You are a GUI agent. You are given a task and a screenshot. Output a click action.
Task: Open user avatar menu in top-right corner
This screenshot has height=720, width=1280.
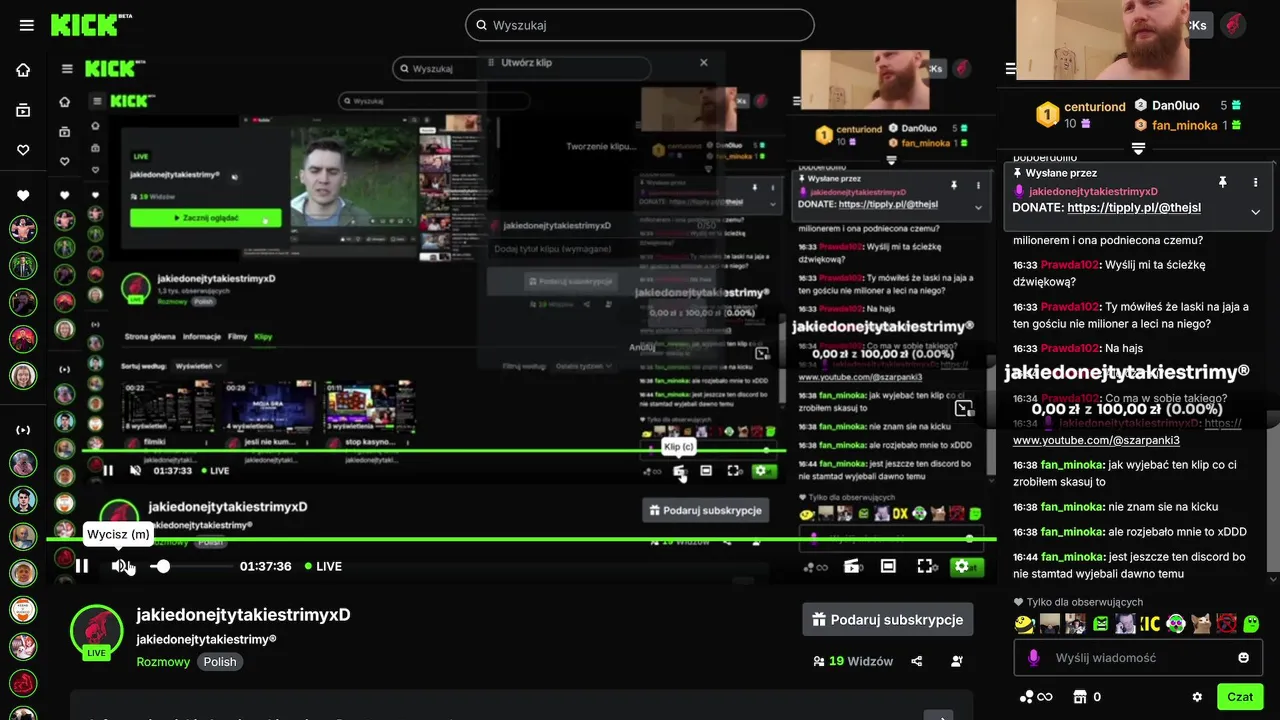(x=1234, y=25)
